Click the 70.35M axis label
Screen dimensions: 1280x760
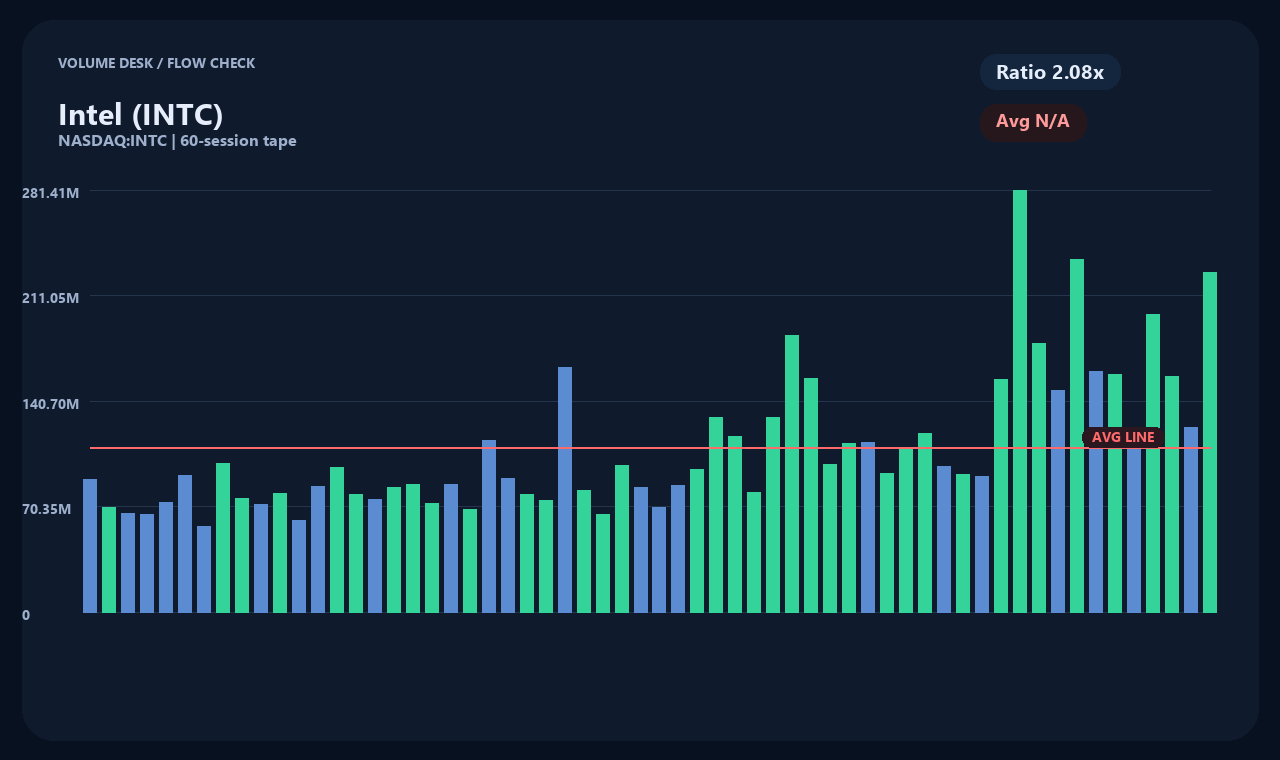(47, 509)
